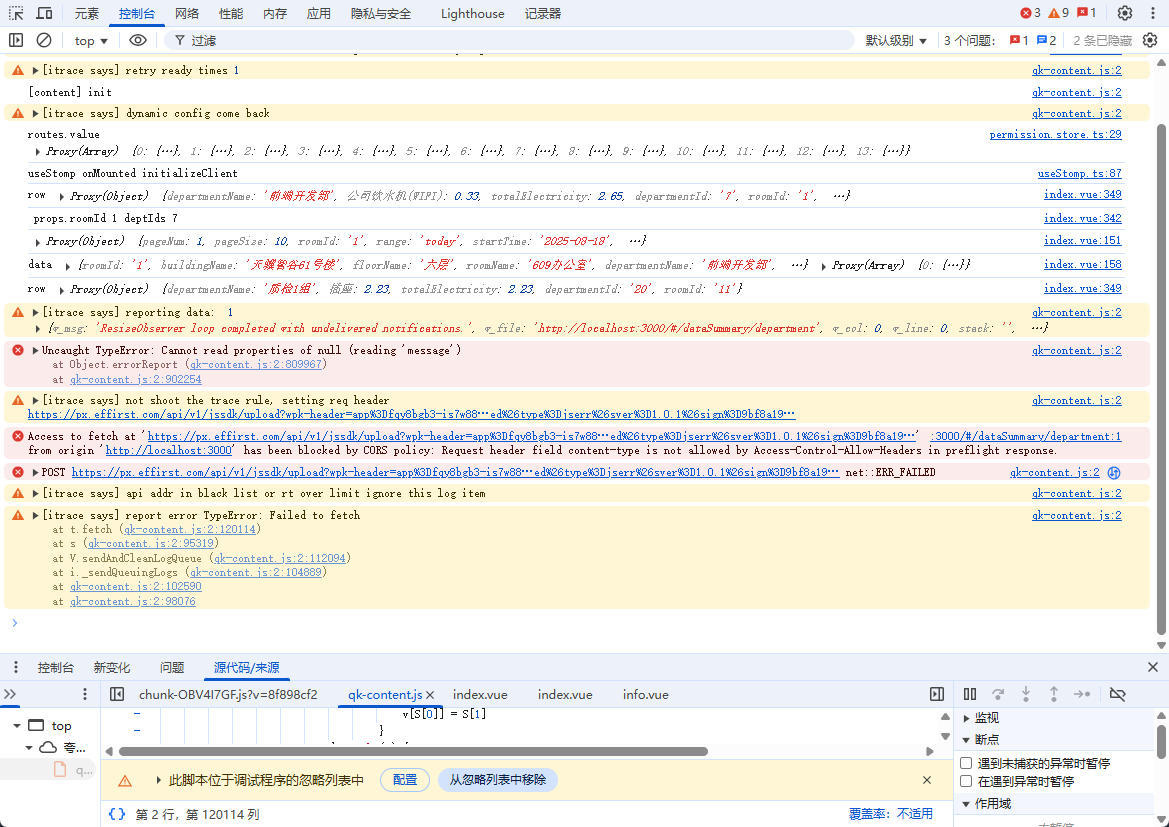Collapse the Scope section
The height and width of the screenshot is (827, 1169).
click(967, 804)
